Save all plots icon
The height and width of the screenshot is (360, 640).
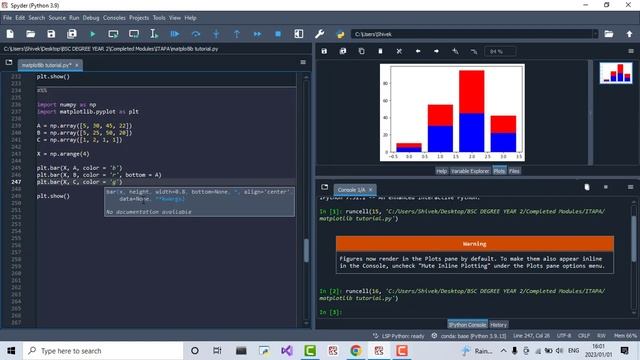coord(343,51)
